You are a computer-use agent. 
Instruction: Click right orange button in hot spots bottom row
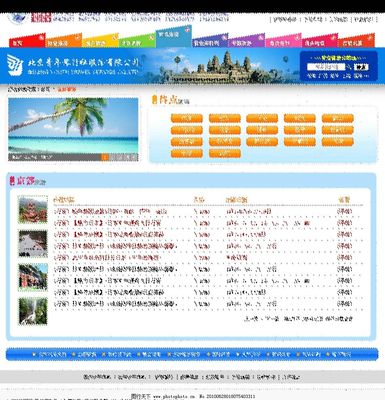coord(225,153)
